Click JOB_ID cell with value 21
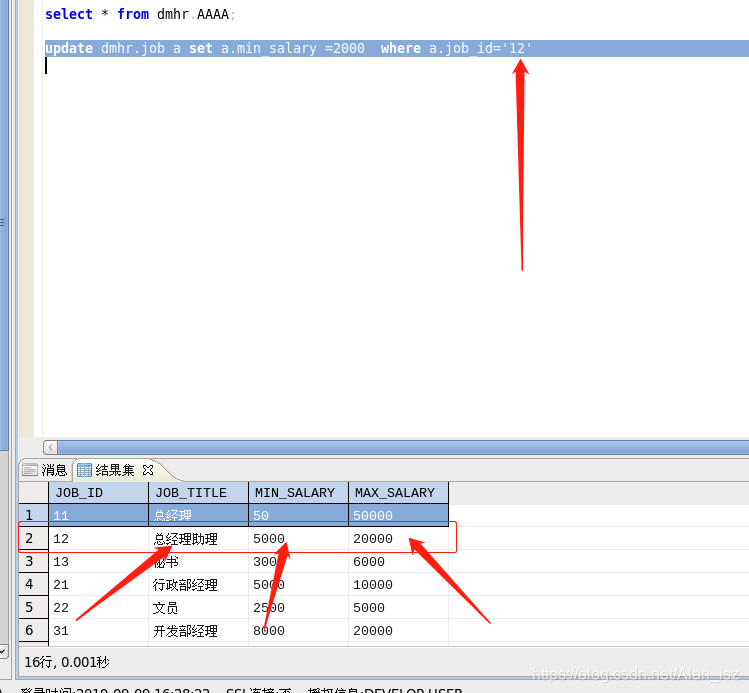The height and width of the screenshot is (693, 749). [98, 585]
